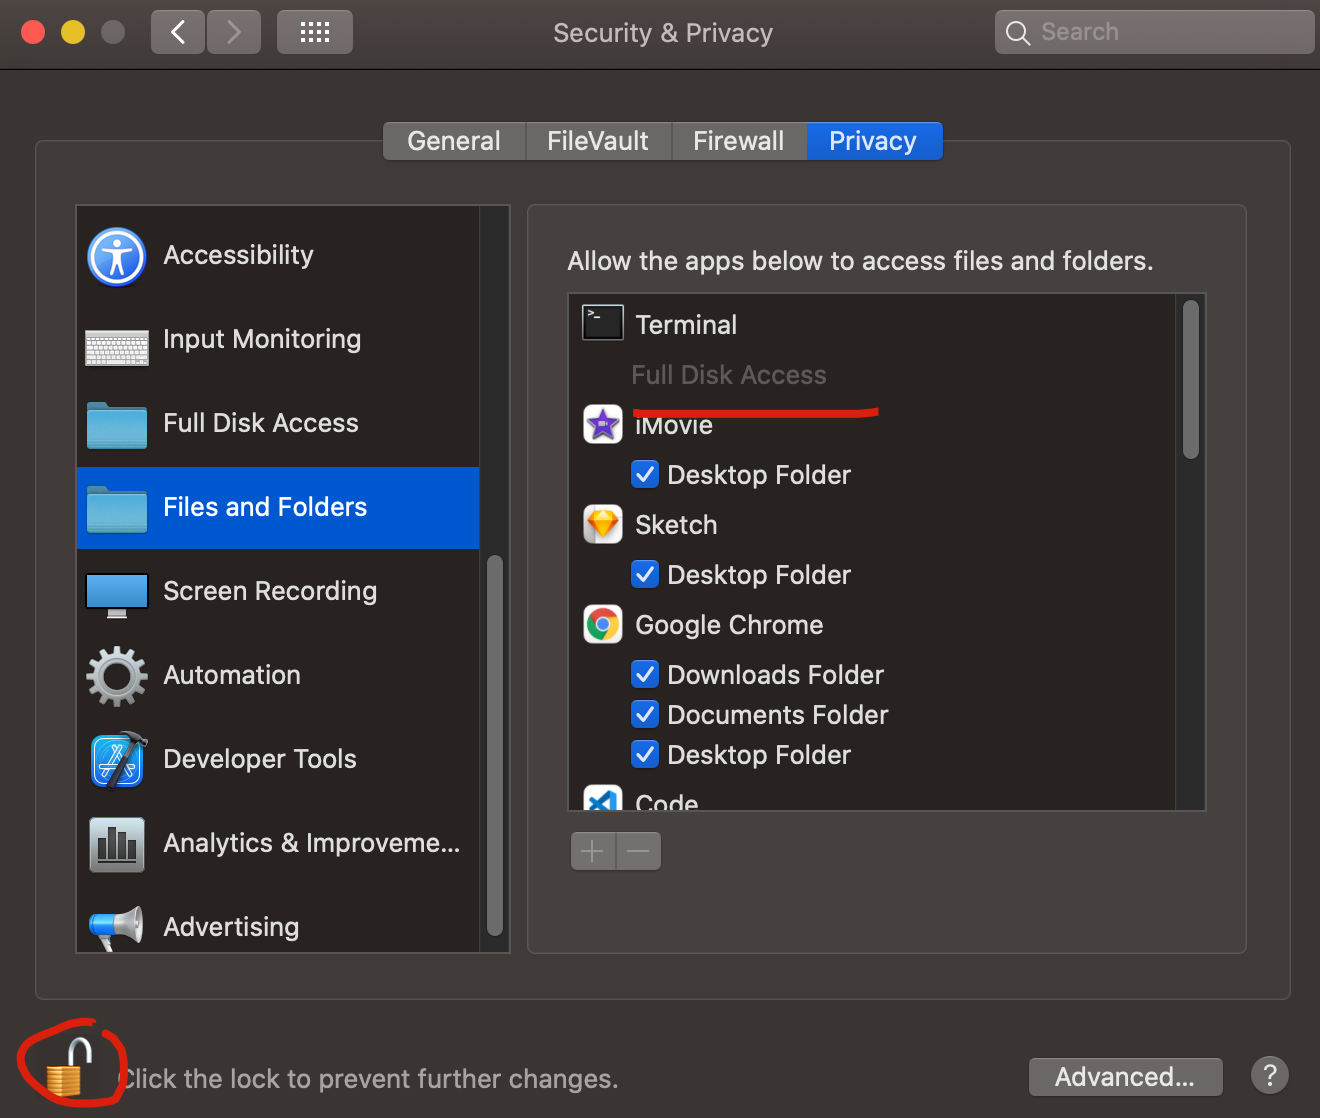
Task: Click the help question mark button
Action: coord(1270,1076)
